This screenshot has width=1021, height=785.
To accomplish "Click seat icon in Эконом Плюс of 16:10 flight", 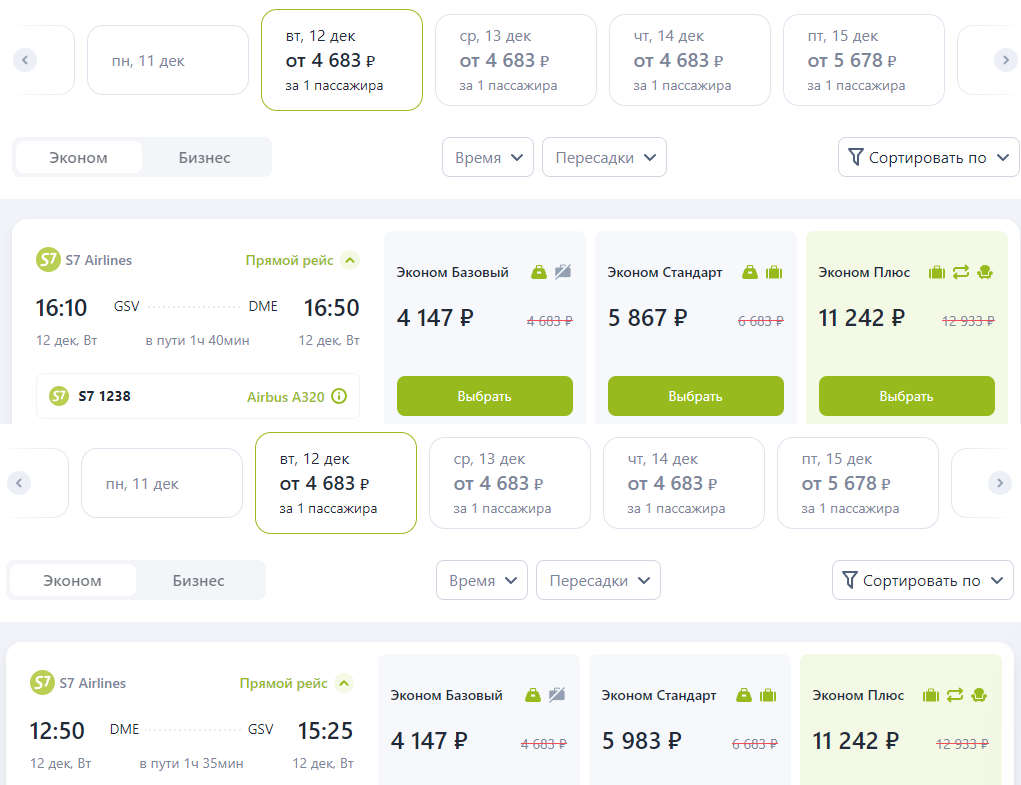I will click(x=985, y=272).
